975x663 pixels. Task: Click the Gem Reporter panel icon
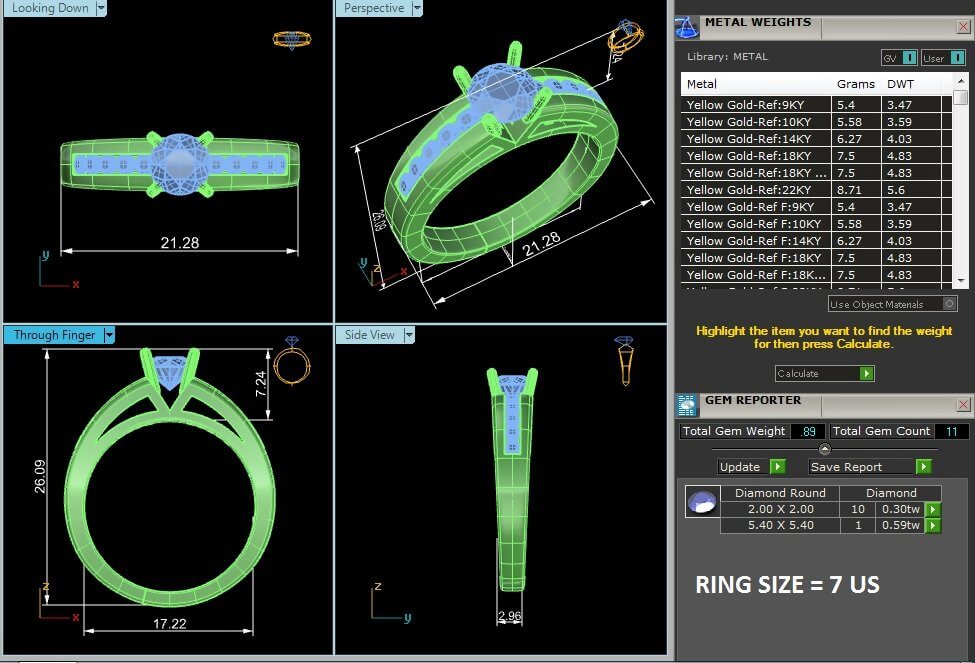(687, 405)
